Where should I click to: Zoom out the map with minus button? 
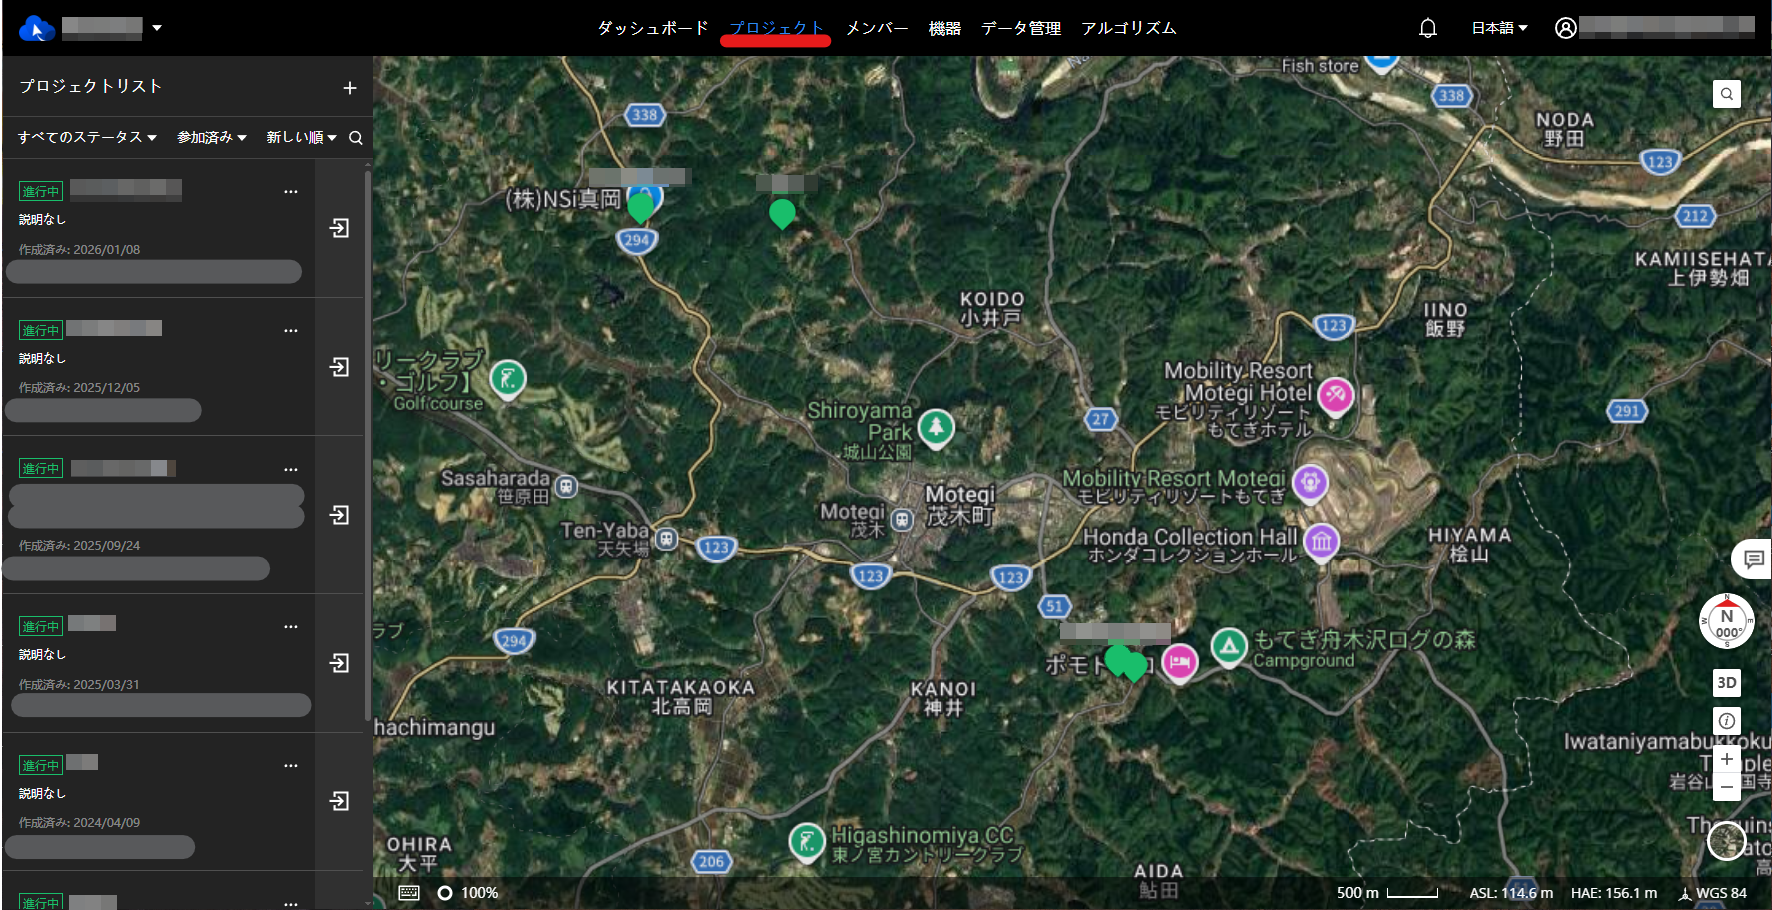point(1726,787)
